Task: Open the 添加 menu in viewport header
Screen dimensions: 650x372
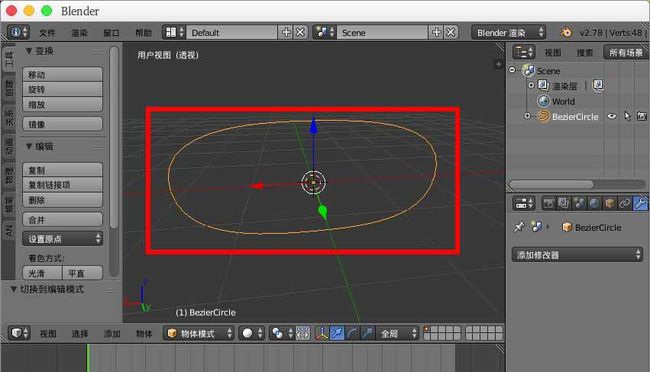Action: tap(112, 333)
